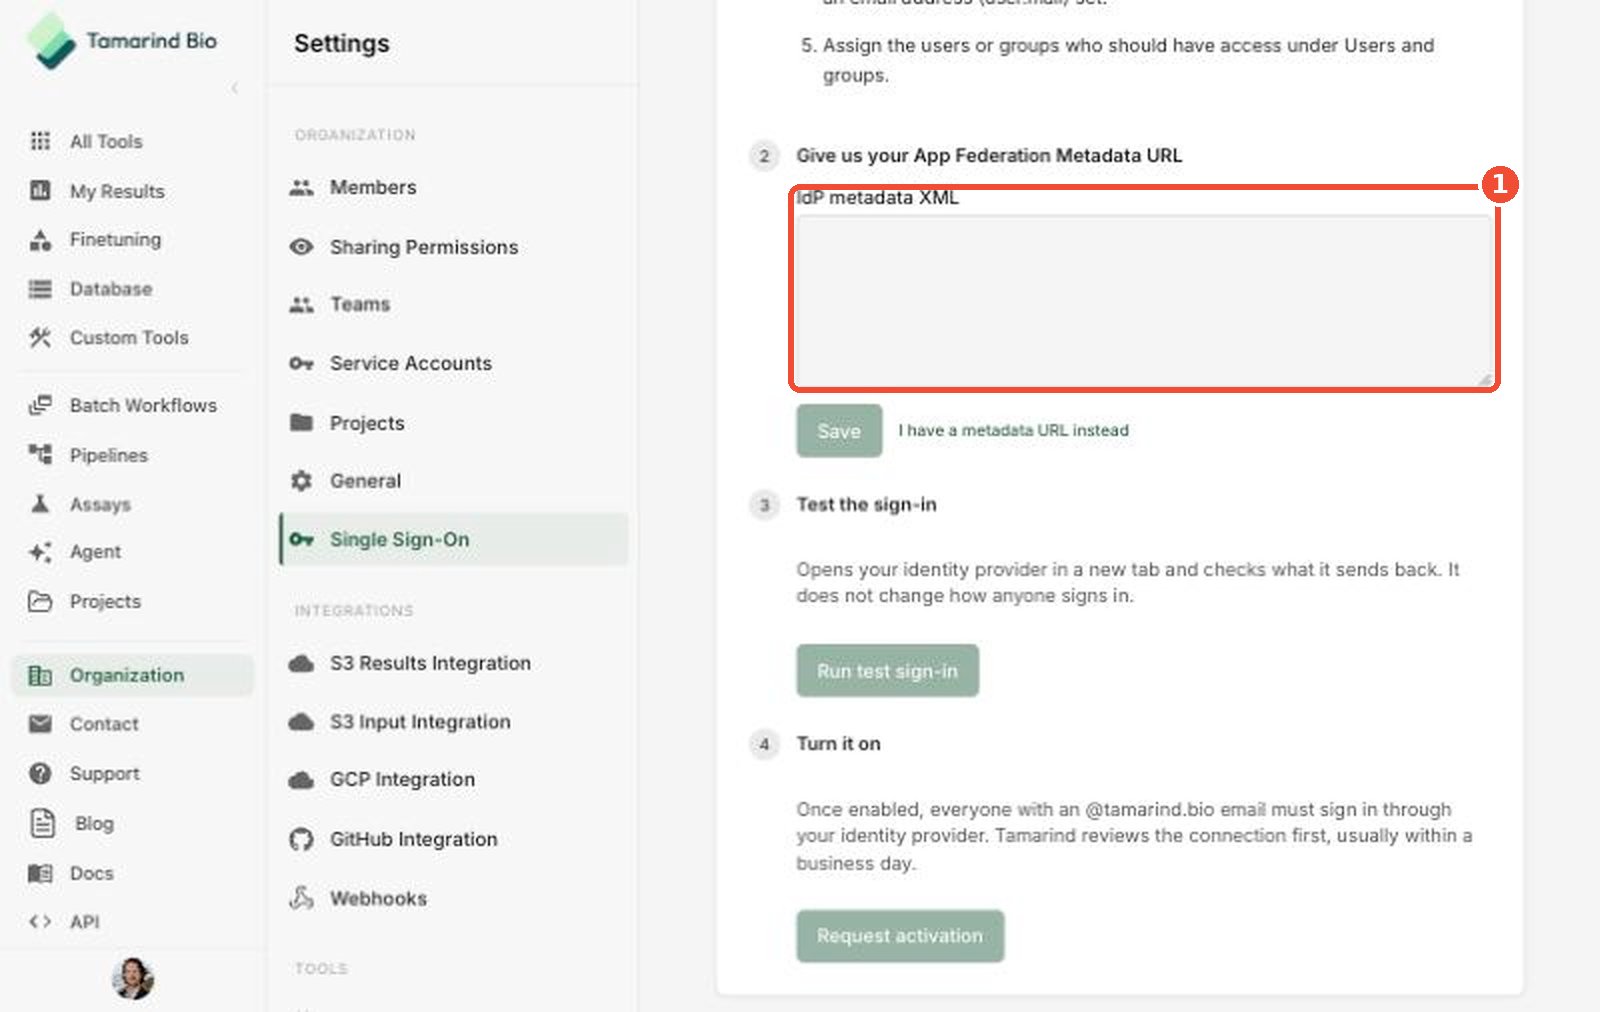Open GCP Integration cloud icon
Image resolution: width=1600 pixels, height=1012 pixels.
[301, 780]
